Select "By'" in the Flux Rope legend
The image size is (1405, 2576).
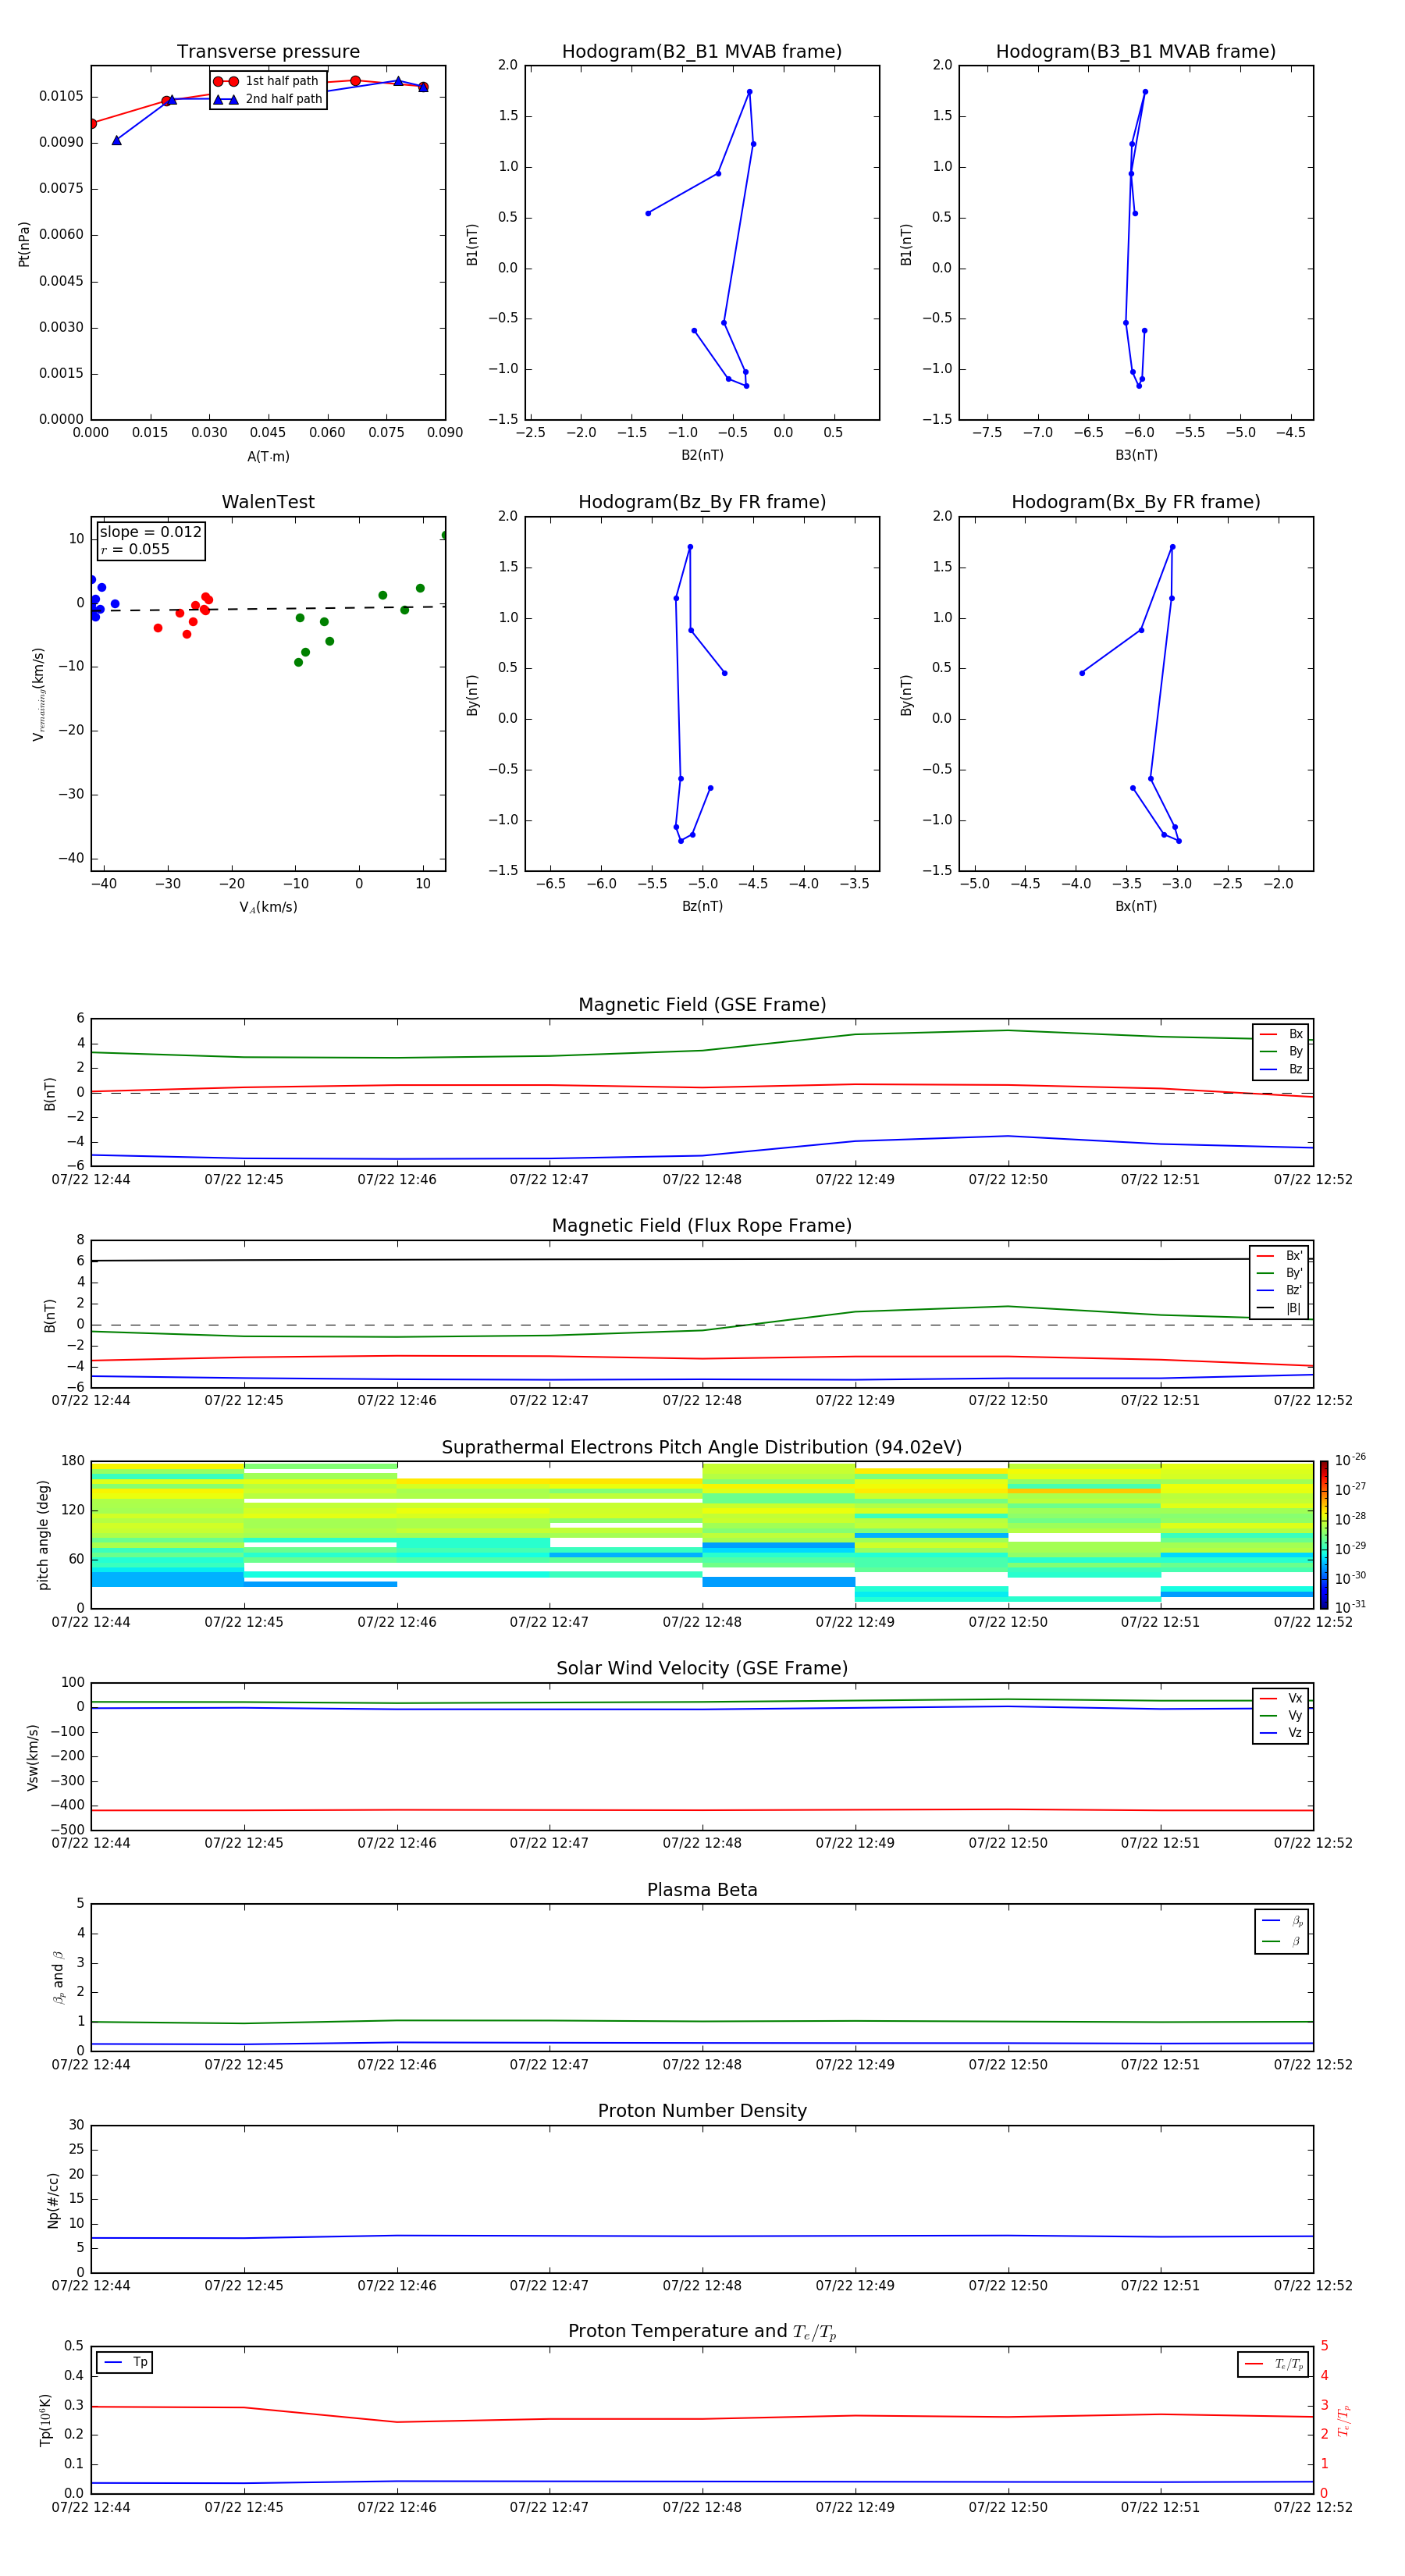click(1280, 1273)
